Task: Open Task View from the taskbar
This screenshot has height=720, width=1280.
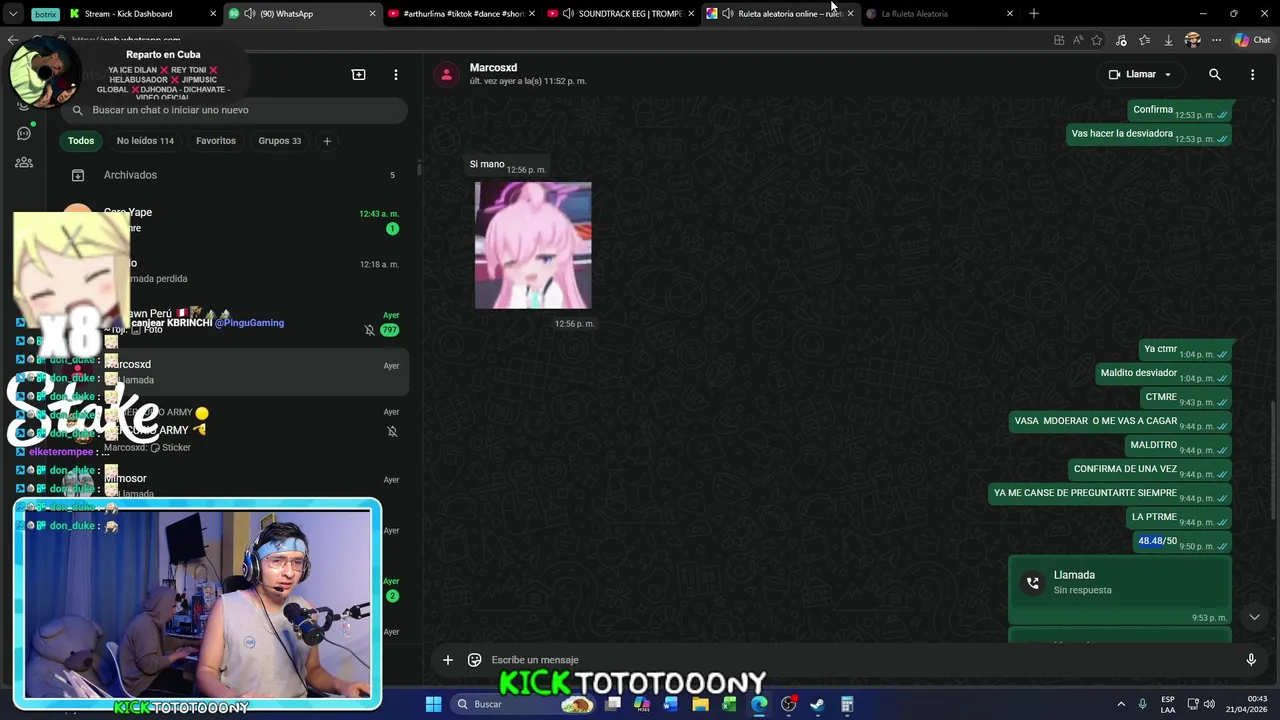Action: click(x=613, y=704)
